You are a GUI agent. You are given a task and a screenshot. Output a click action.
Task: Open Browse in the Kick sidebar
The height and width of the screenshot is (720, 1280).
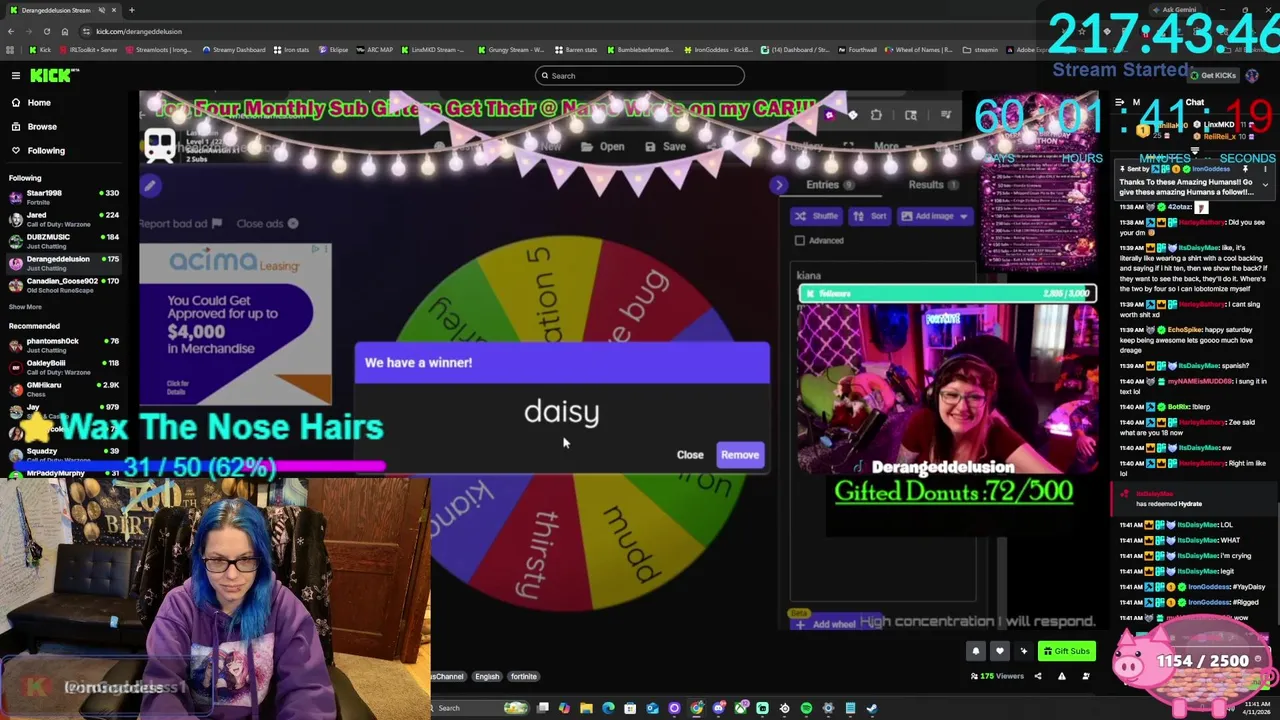point(42,127)
